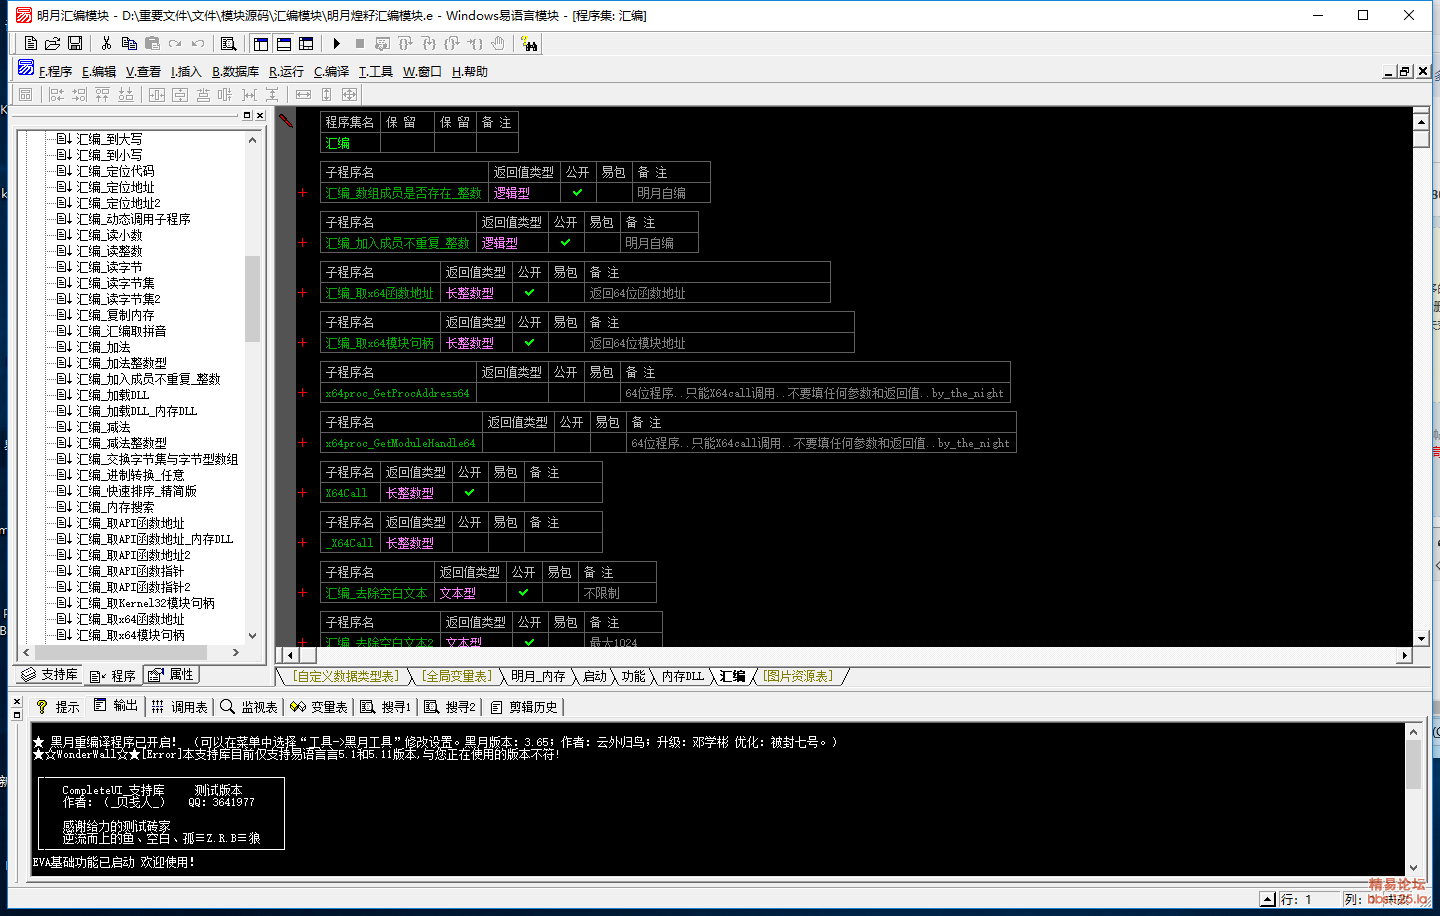
Task: Toggle 公开 checkmark for 汇编_去除空白文本
Action: (x=523, y=592)
